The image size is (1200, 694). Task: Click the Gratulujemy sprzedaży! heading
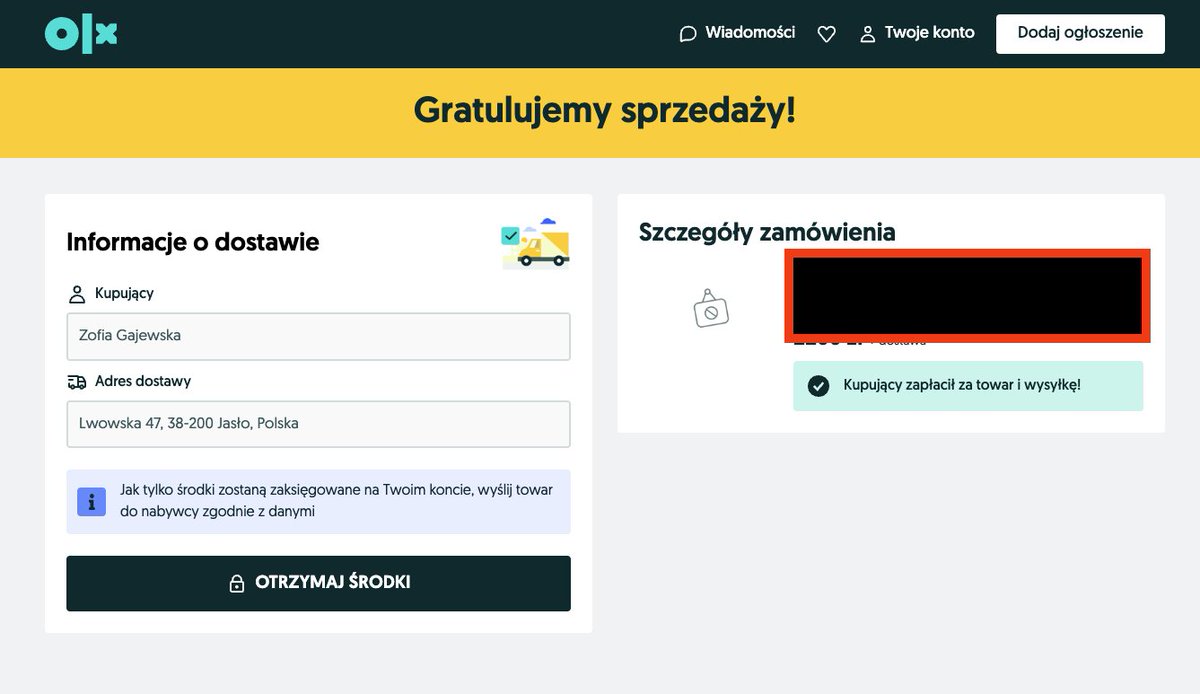(605, 110)
